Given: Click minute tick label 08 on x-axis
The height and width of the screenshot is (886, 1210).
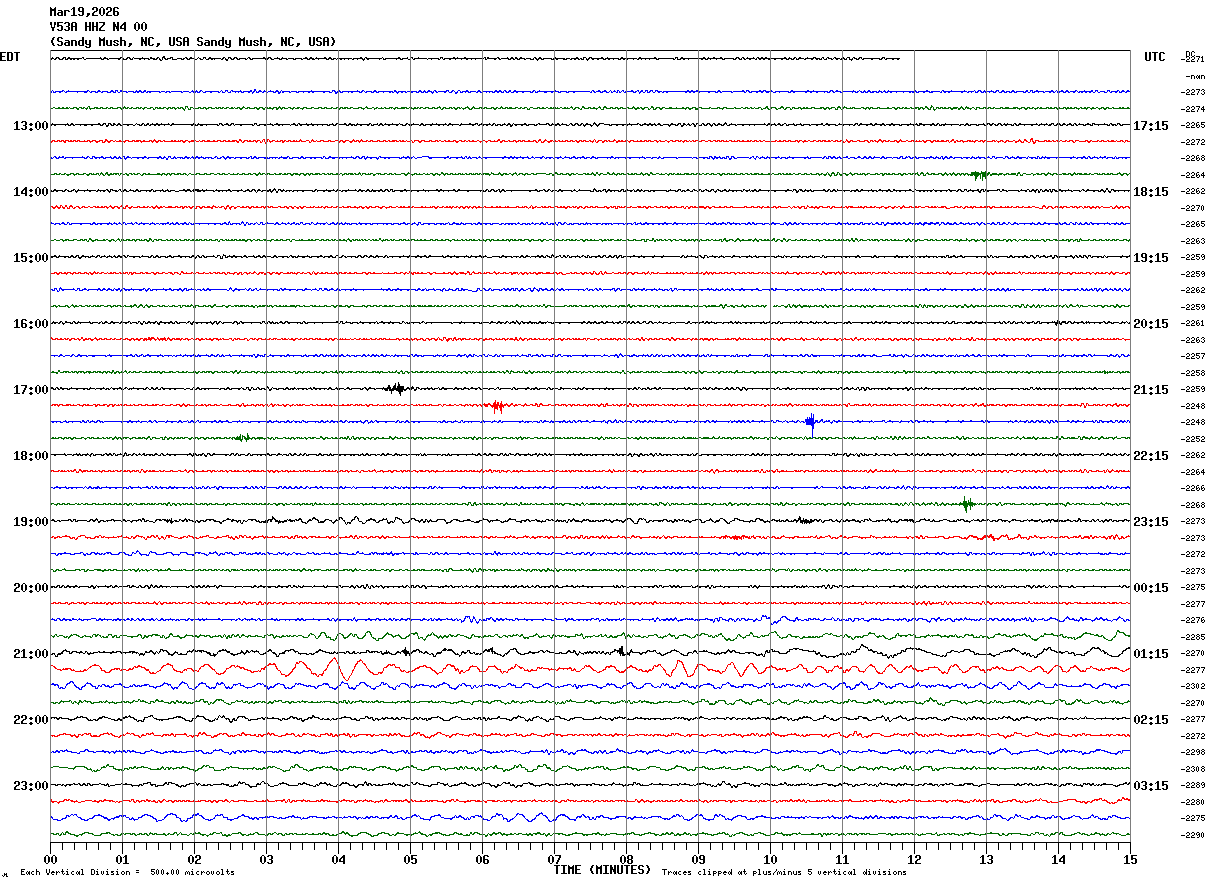Looking at the screenshot, I should click(626, 859).
